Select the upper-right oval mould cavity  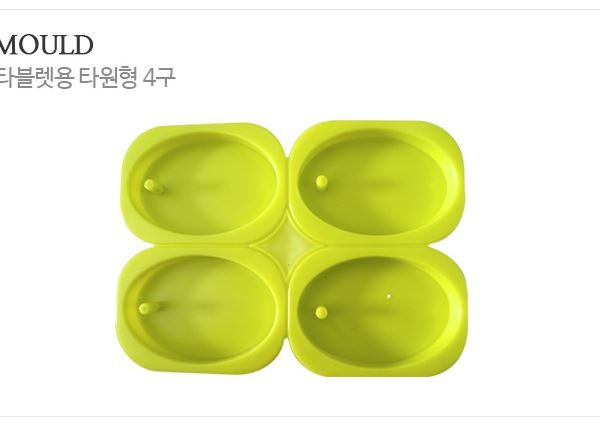click(375, 181)
